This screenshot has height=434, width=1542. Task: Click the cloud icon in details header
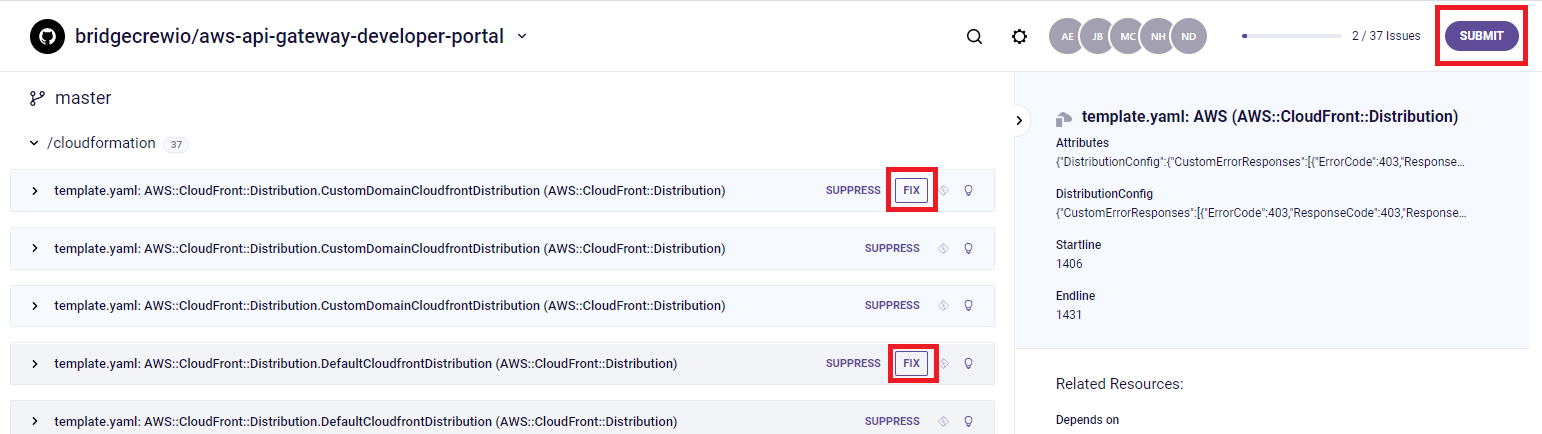click(x=1064, y=118)
